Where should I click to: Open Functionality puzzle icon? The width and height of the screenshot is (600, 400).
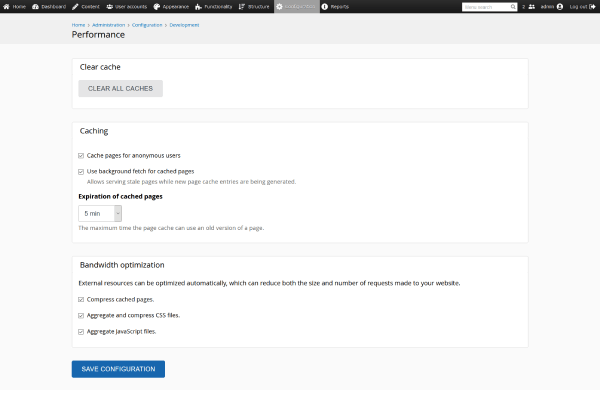[199, 6]
